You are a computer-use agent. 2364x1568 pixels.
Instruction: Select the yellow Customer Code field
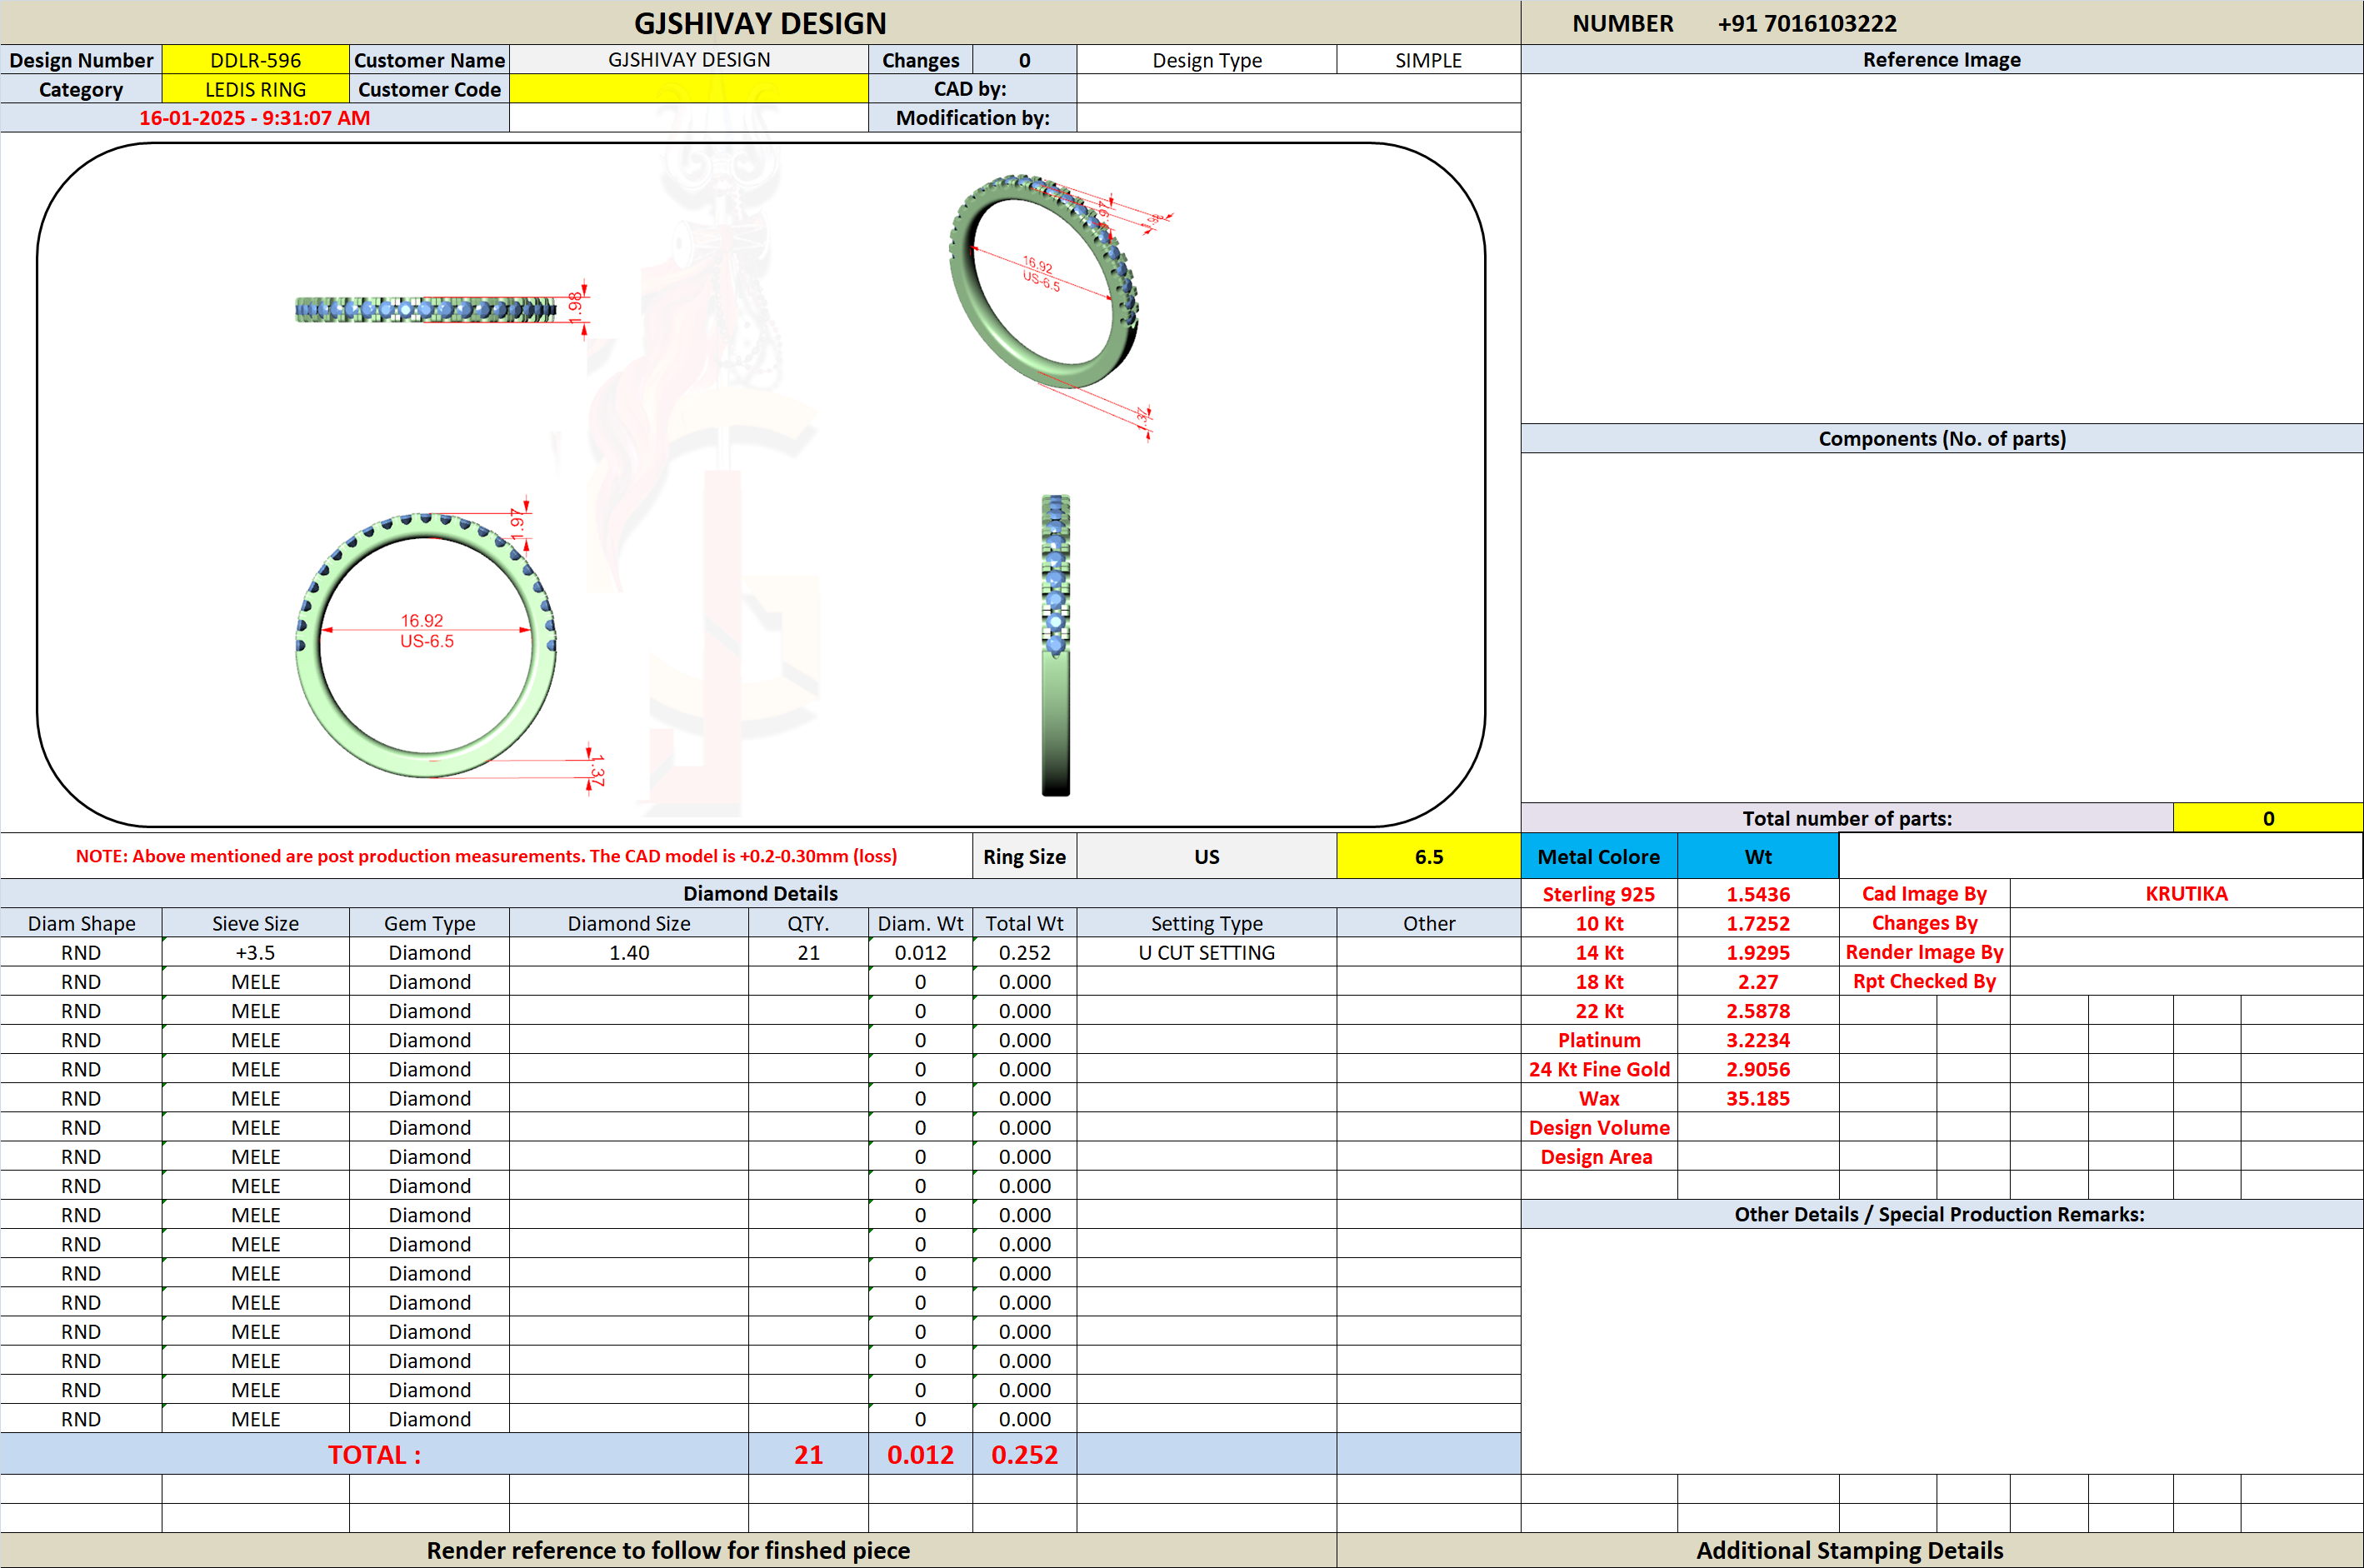tap(688, 89)
